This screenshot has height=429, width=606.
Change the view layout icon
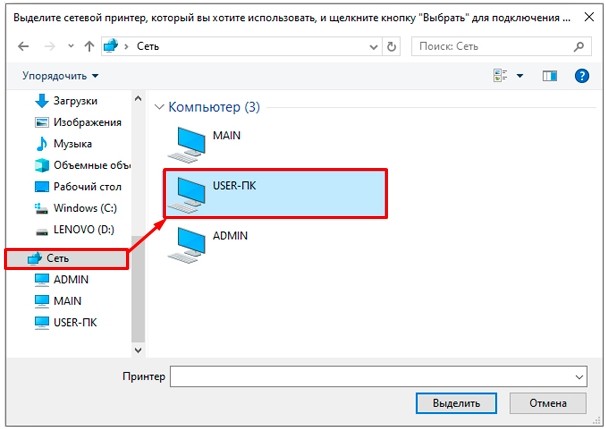point(500,75)
